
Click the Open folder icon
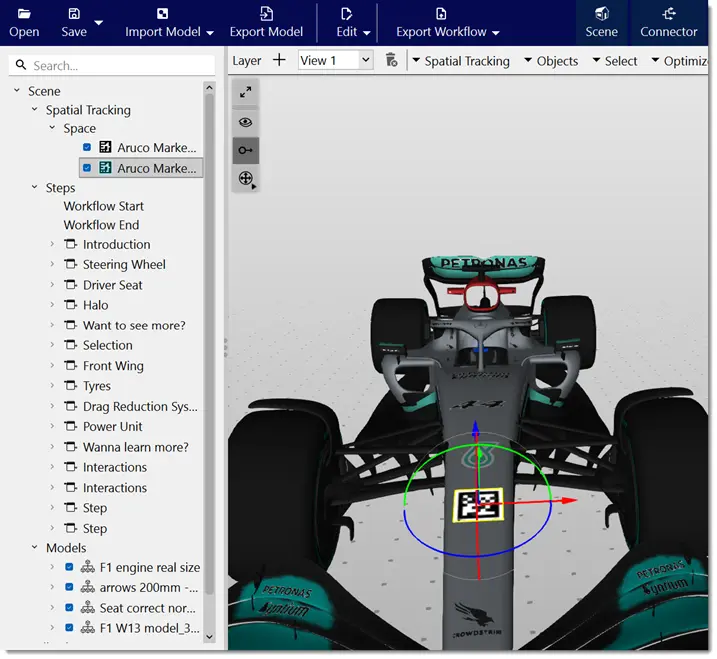[24, 14]
